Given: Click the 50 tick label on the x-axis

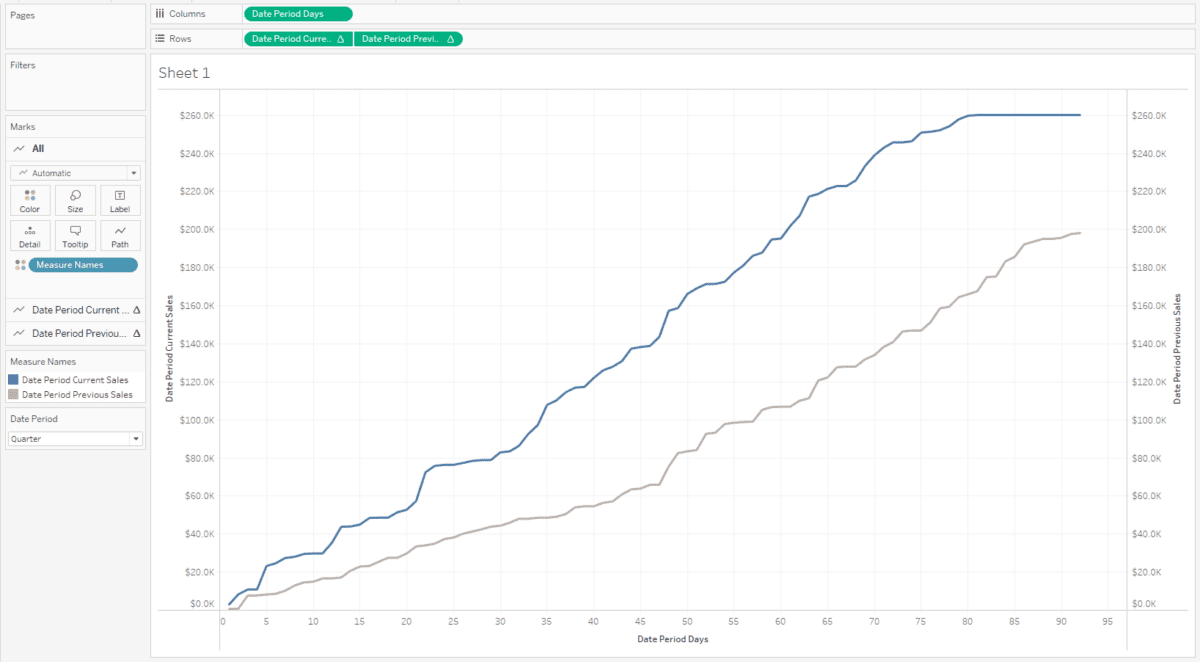Looking at the screenshot, I should point(687,620).
